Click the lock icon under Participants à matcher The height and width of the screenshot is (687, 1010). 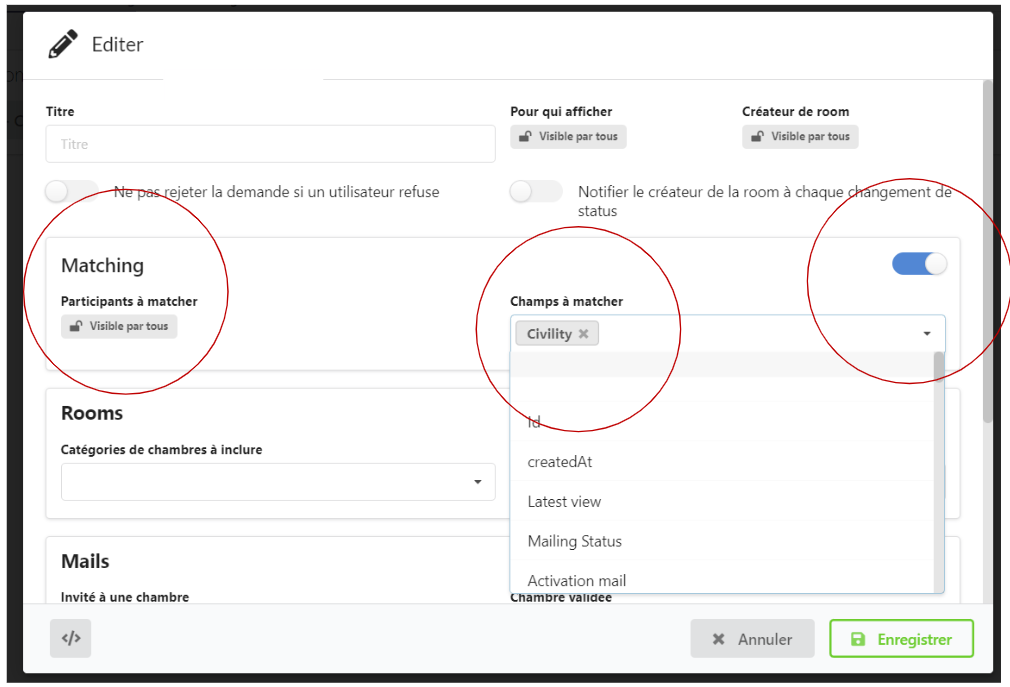tap(74, 327)
